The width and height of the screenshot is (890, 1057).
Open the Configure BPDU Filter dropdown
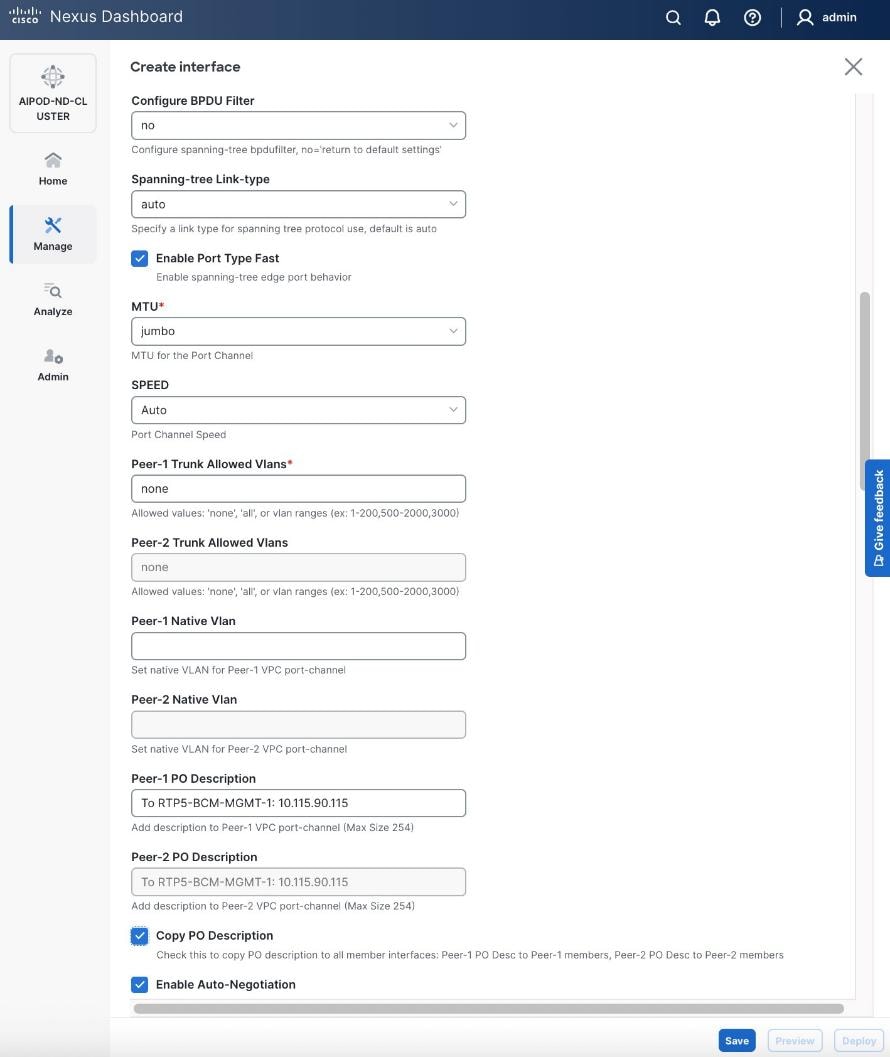298,125
